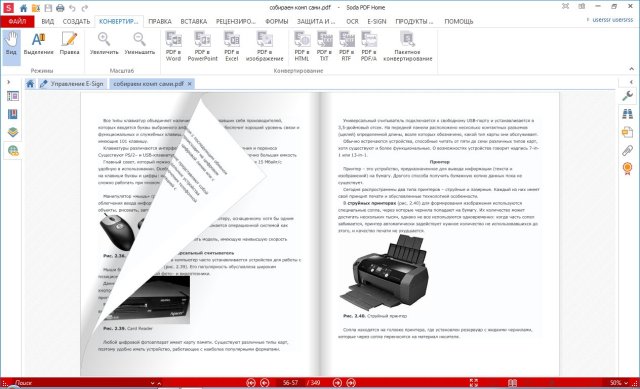Activate the Выделение selection mode

[x=38, y=44]
